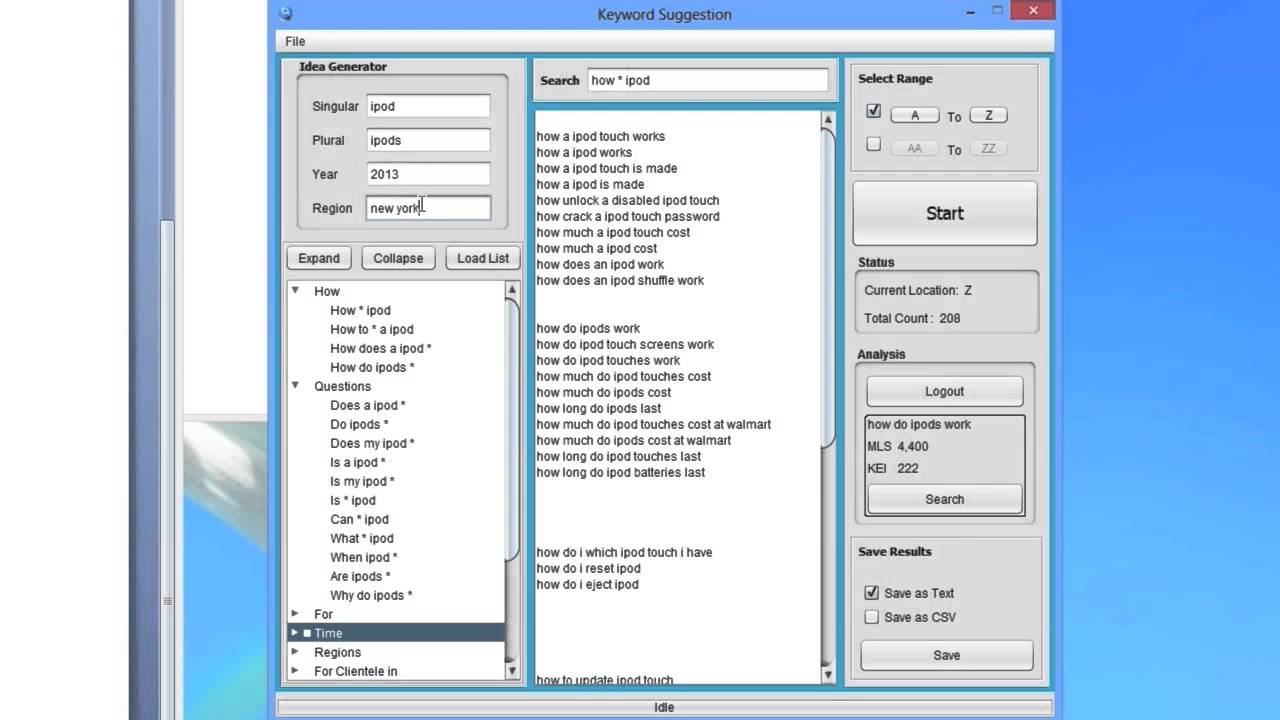Viewport: 1280px width, 720px height.
Task: Close the Keyword Suggestion window
Action: tap(1031, 10)
